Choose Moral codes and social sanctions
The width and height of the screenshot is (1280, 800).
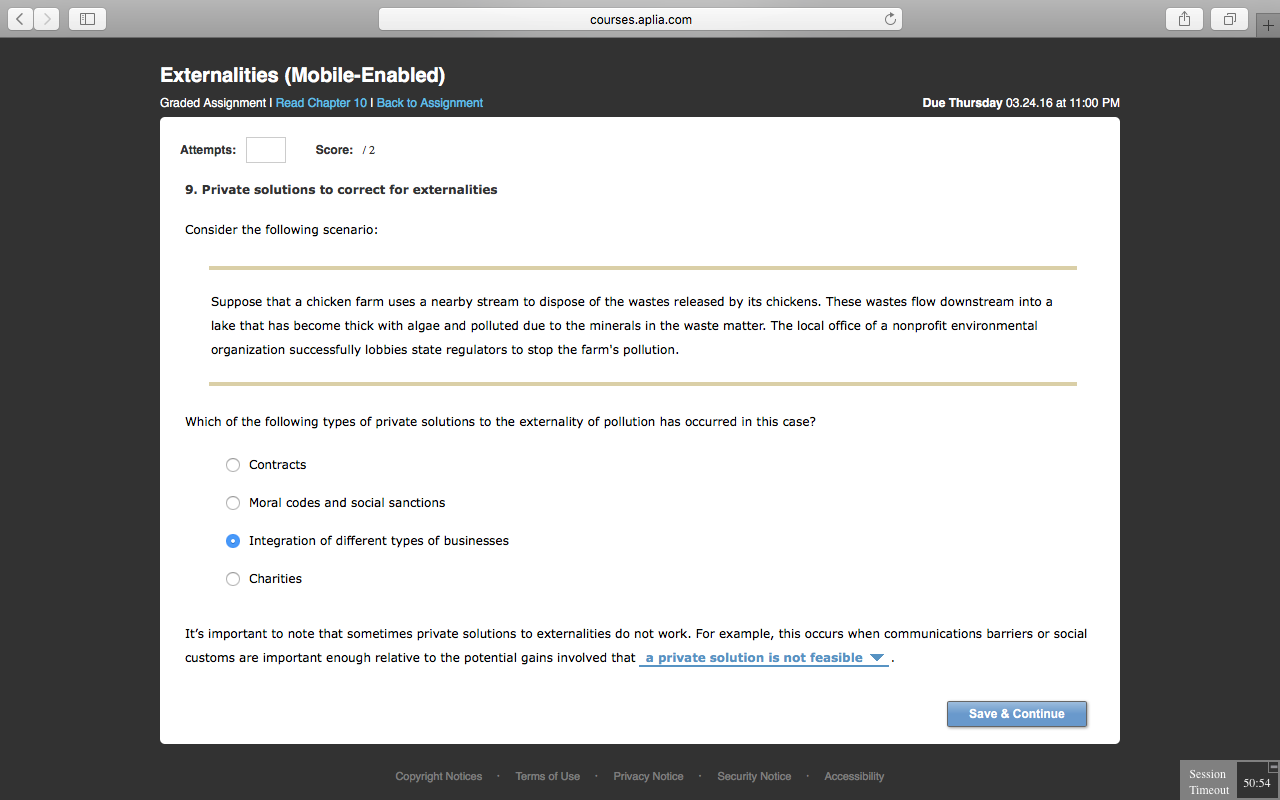point(233,503)
